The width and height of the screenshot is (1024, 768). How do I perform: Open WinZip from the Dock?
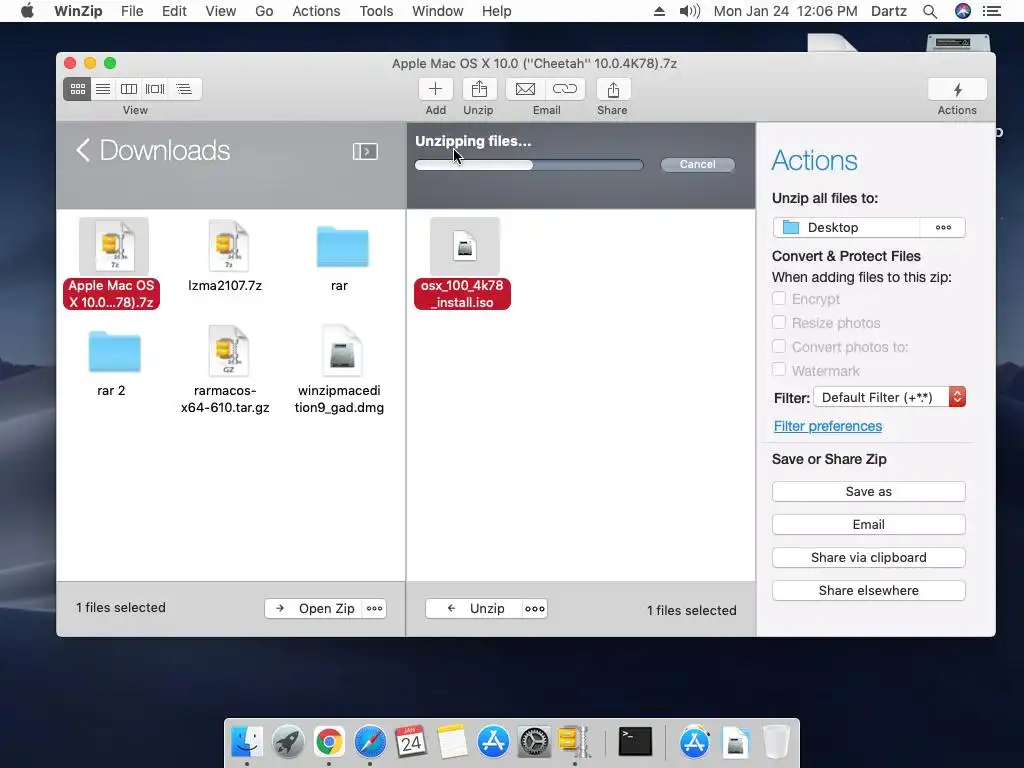click(x=574, y=743)
